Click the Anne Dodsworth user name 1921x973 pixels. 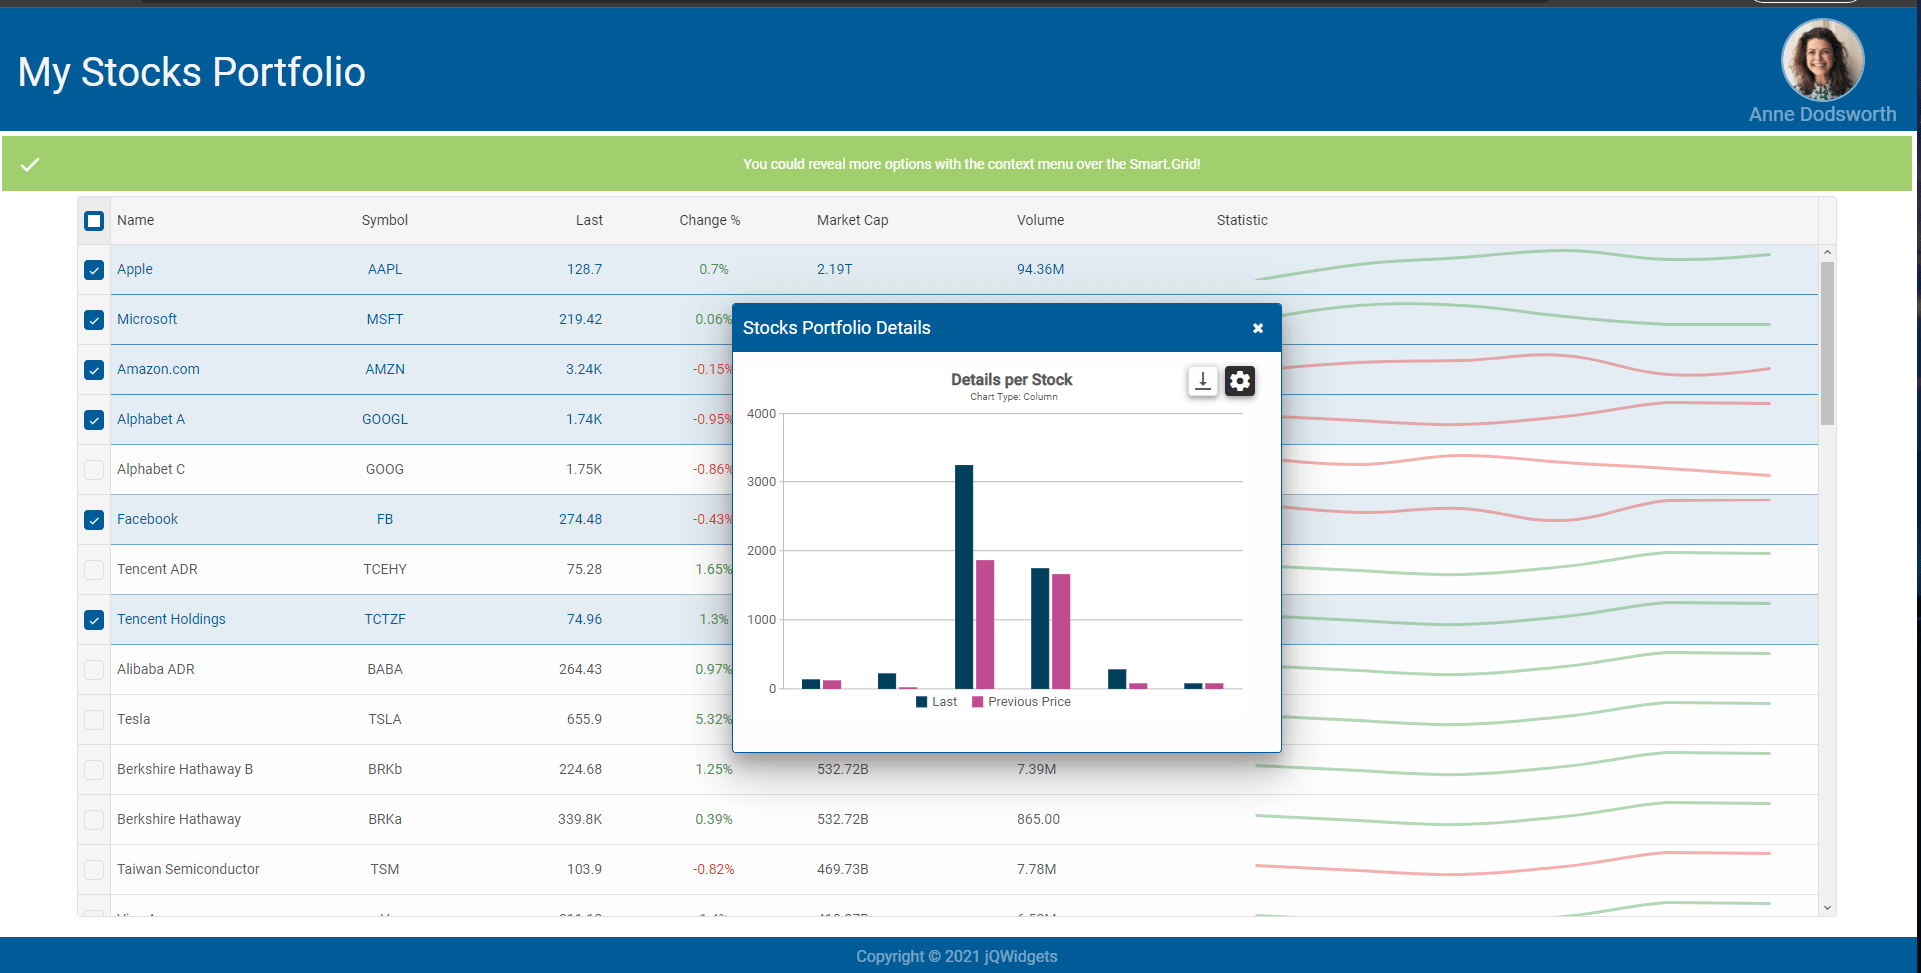(1822, 114)
